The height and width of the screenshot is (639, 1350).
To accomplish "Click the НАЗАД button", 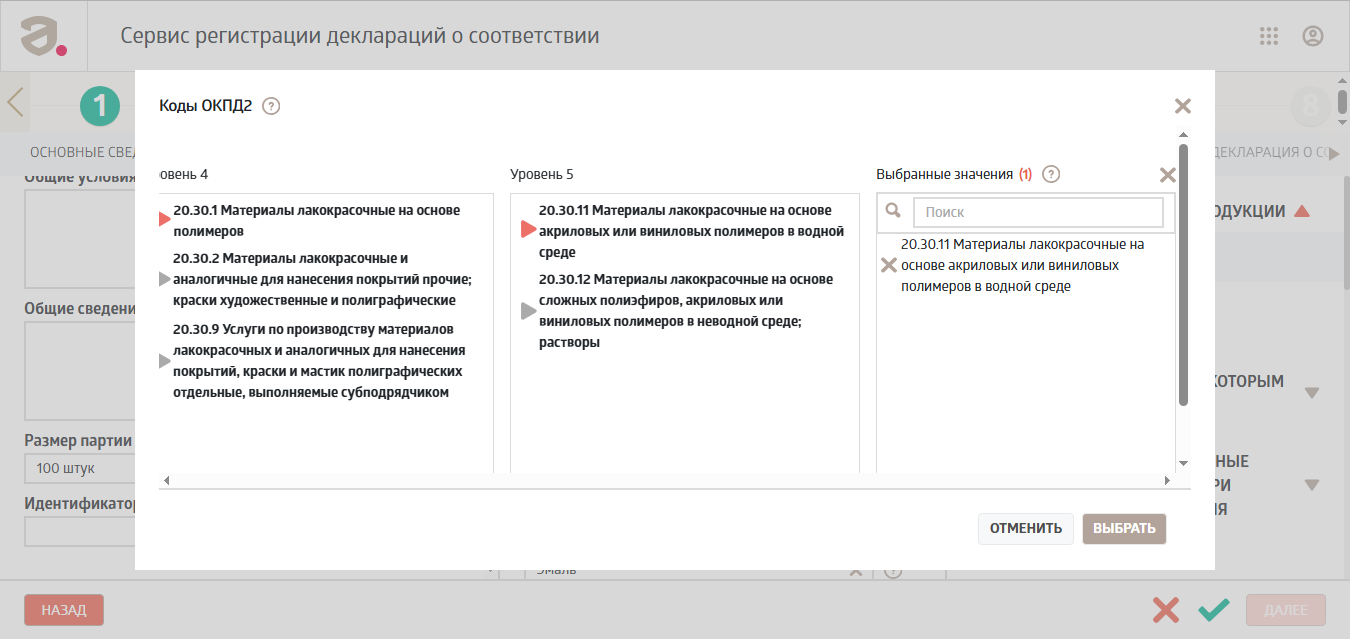I will pos(64,610).
